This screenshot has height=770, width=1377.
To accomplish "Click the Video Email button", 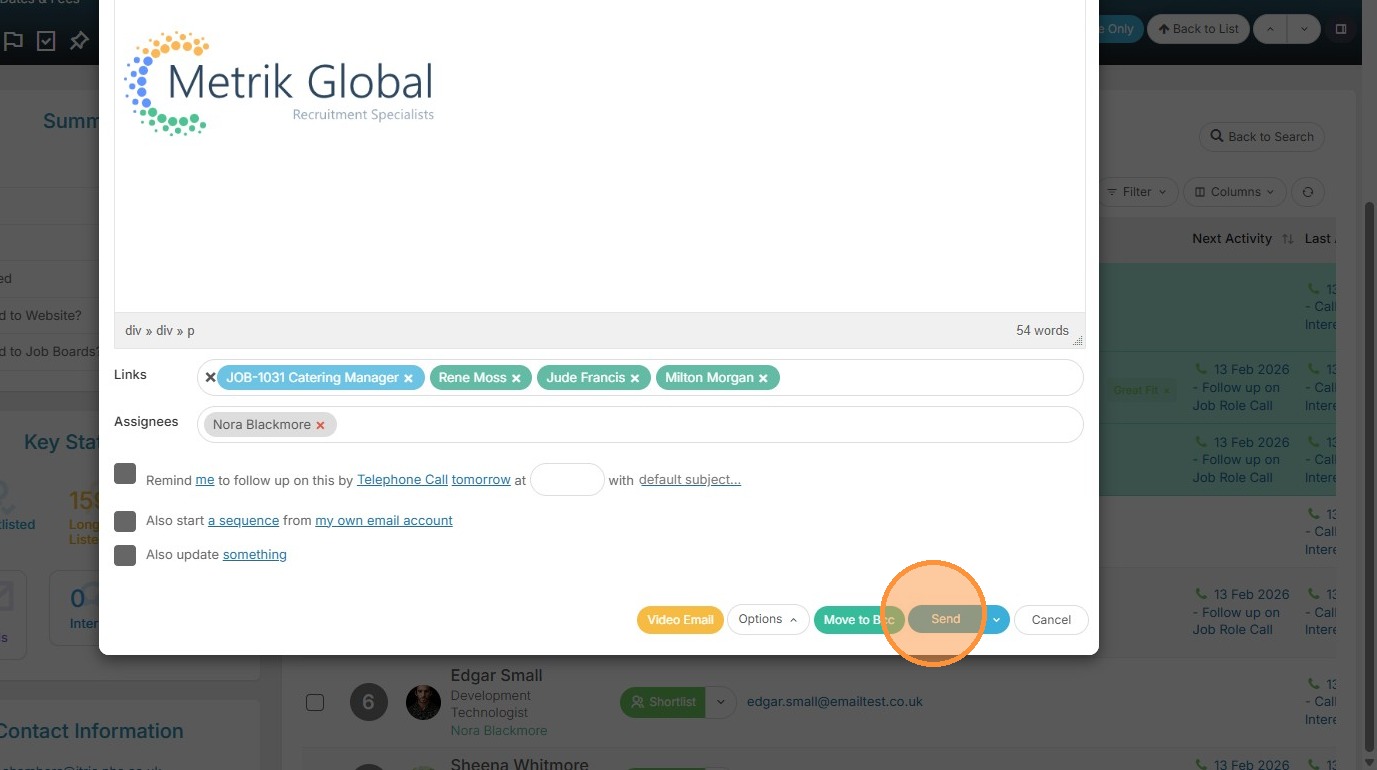I will coord(680,620).
